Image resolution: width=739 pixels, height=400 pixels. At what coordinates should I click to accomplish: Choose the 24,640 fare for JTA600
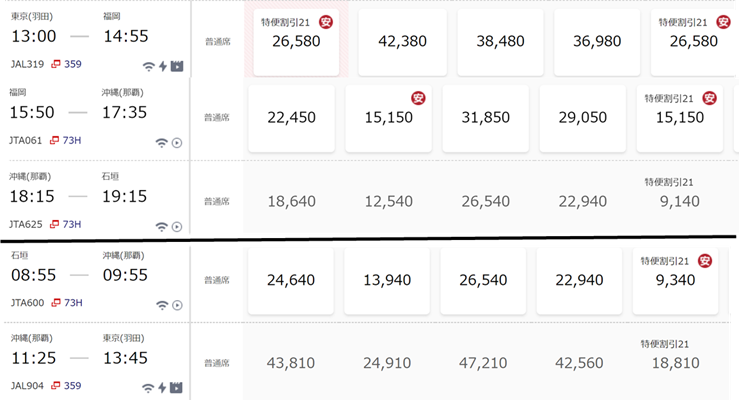click(x=292, y=281)
